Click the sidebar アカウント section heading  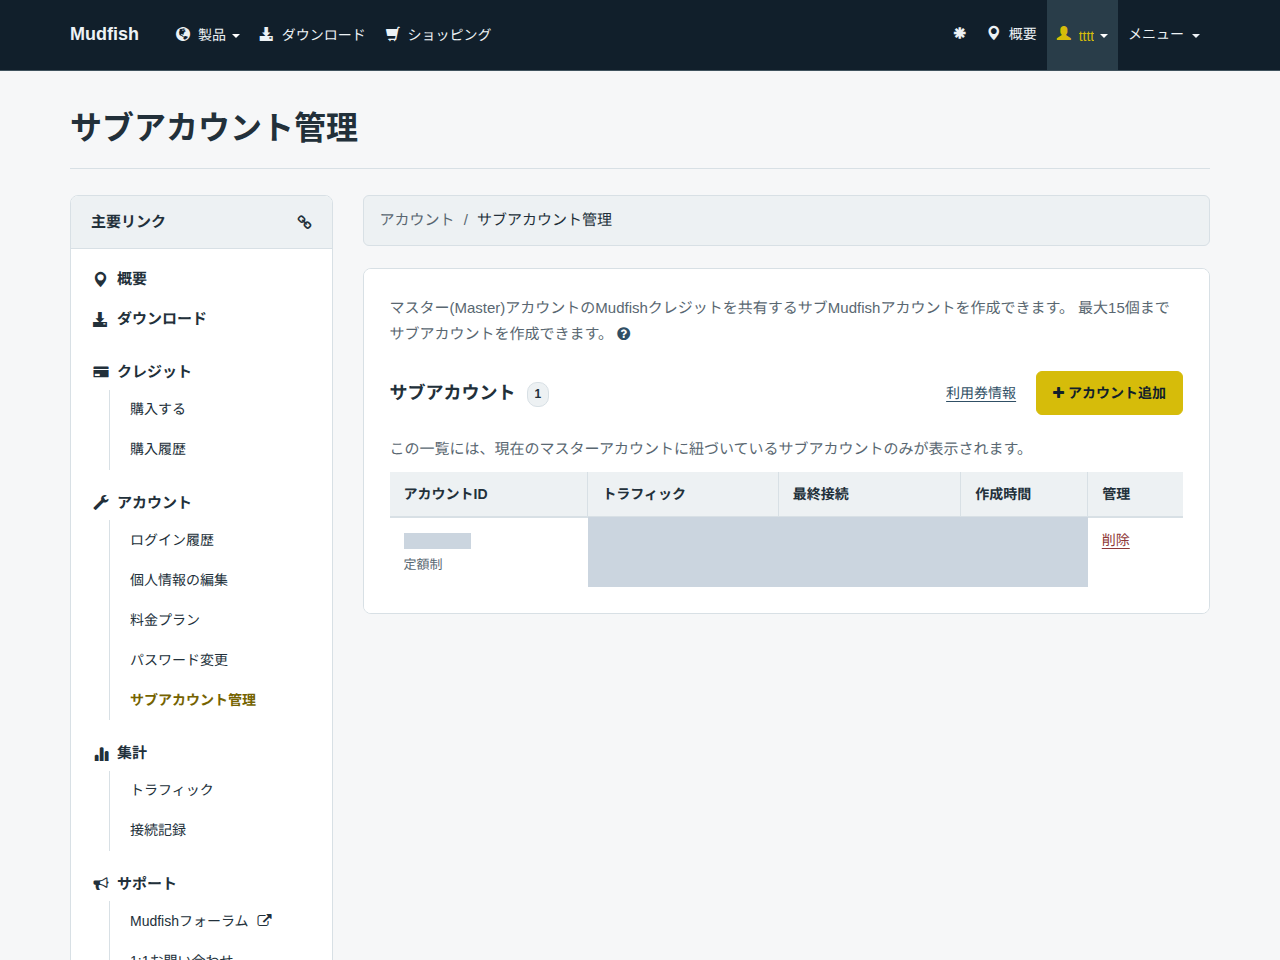click(154, 503)
